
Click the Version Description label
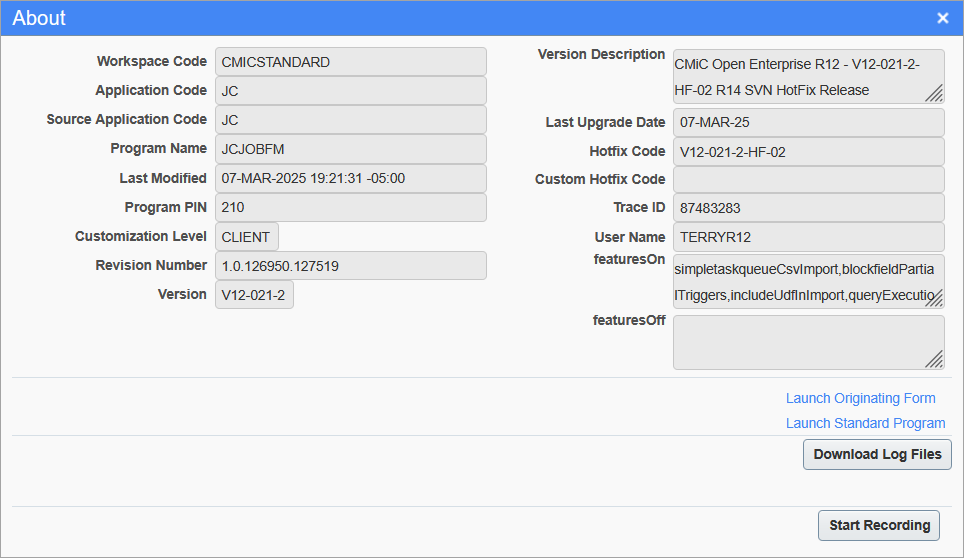(601, 54)
